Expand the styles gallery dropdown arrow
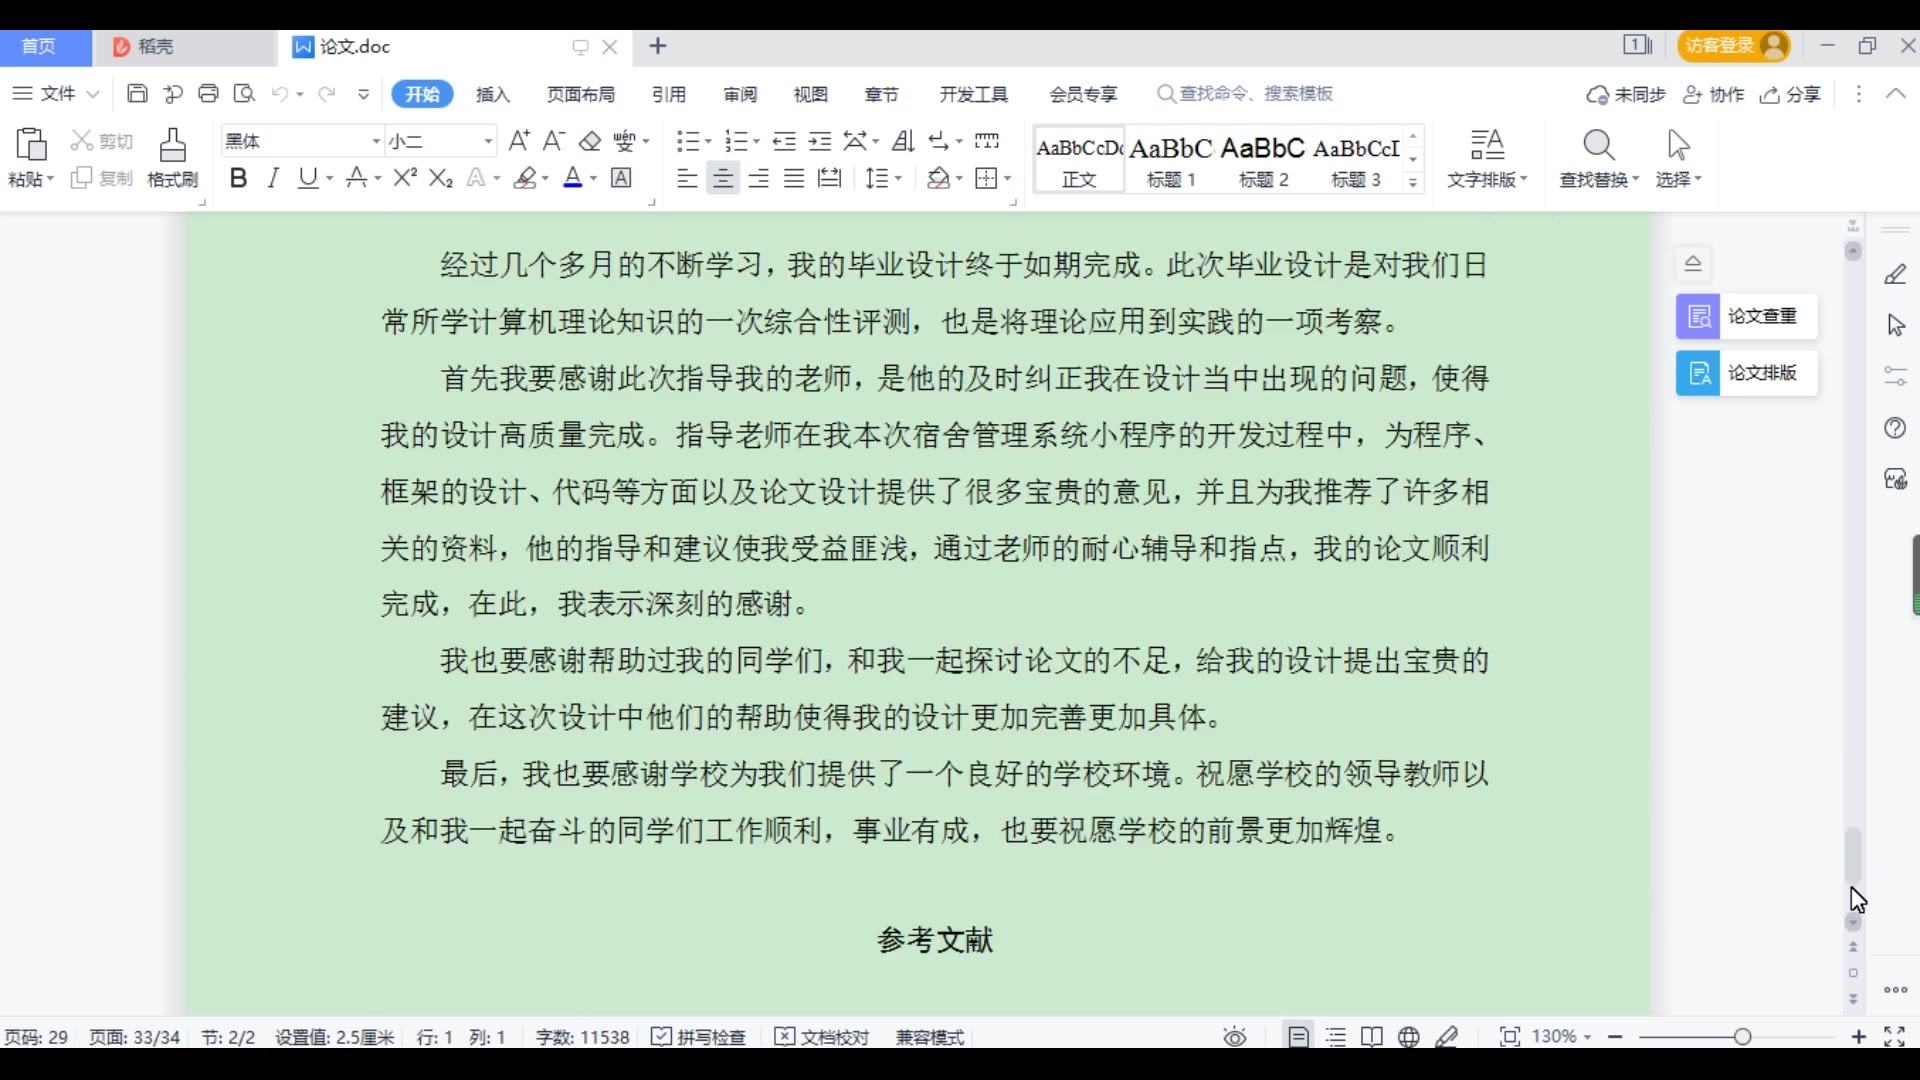Screen dimensions: 1920x1080 (1413, 182)
